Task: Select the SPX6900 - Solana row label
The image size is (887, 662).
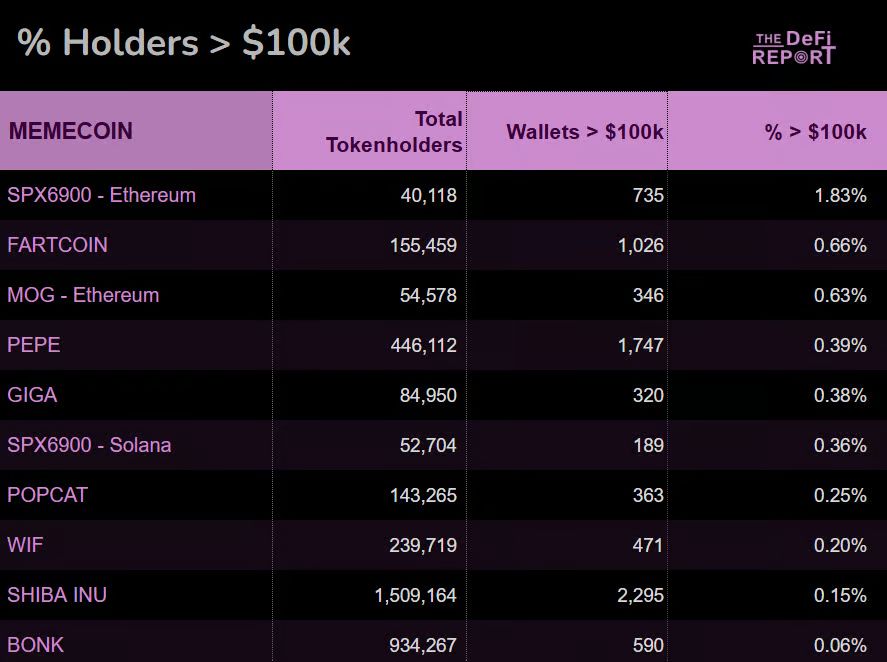Action: coord(89,445)
